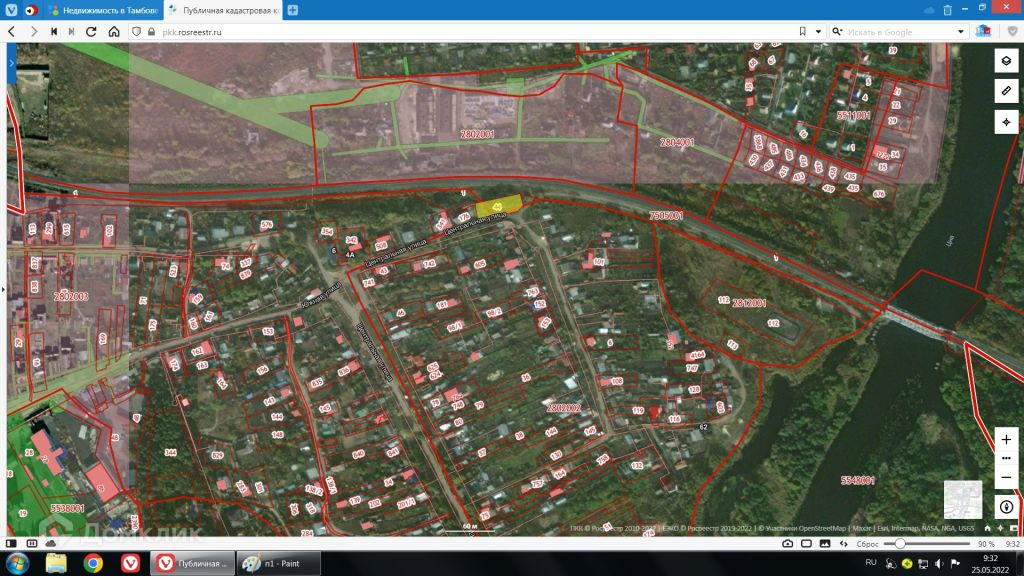Open closed tabs trash bin
This screenshot has height=576, width=1024.
pos(948,10)
